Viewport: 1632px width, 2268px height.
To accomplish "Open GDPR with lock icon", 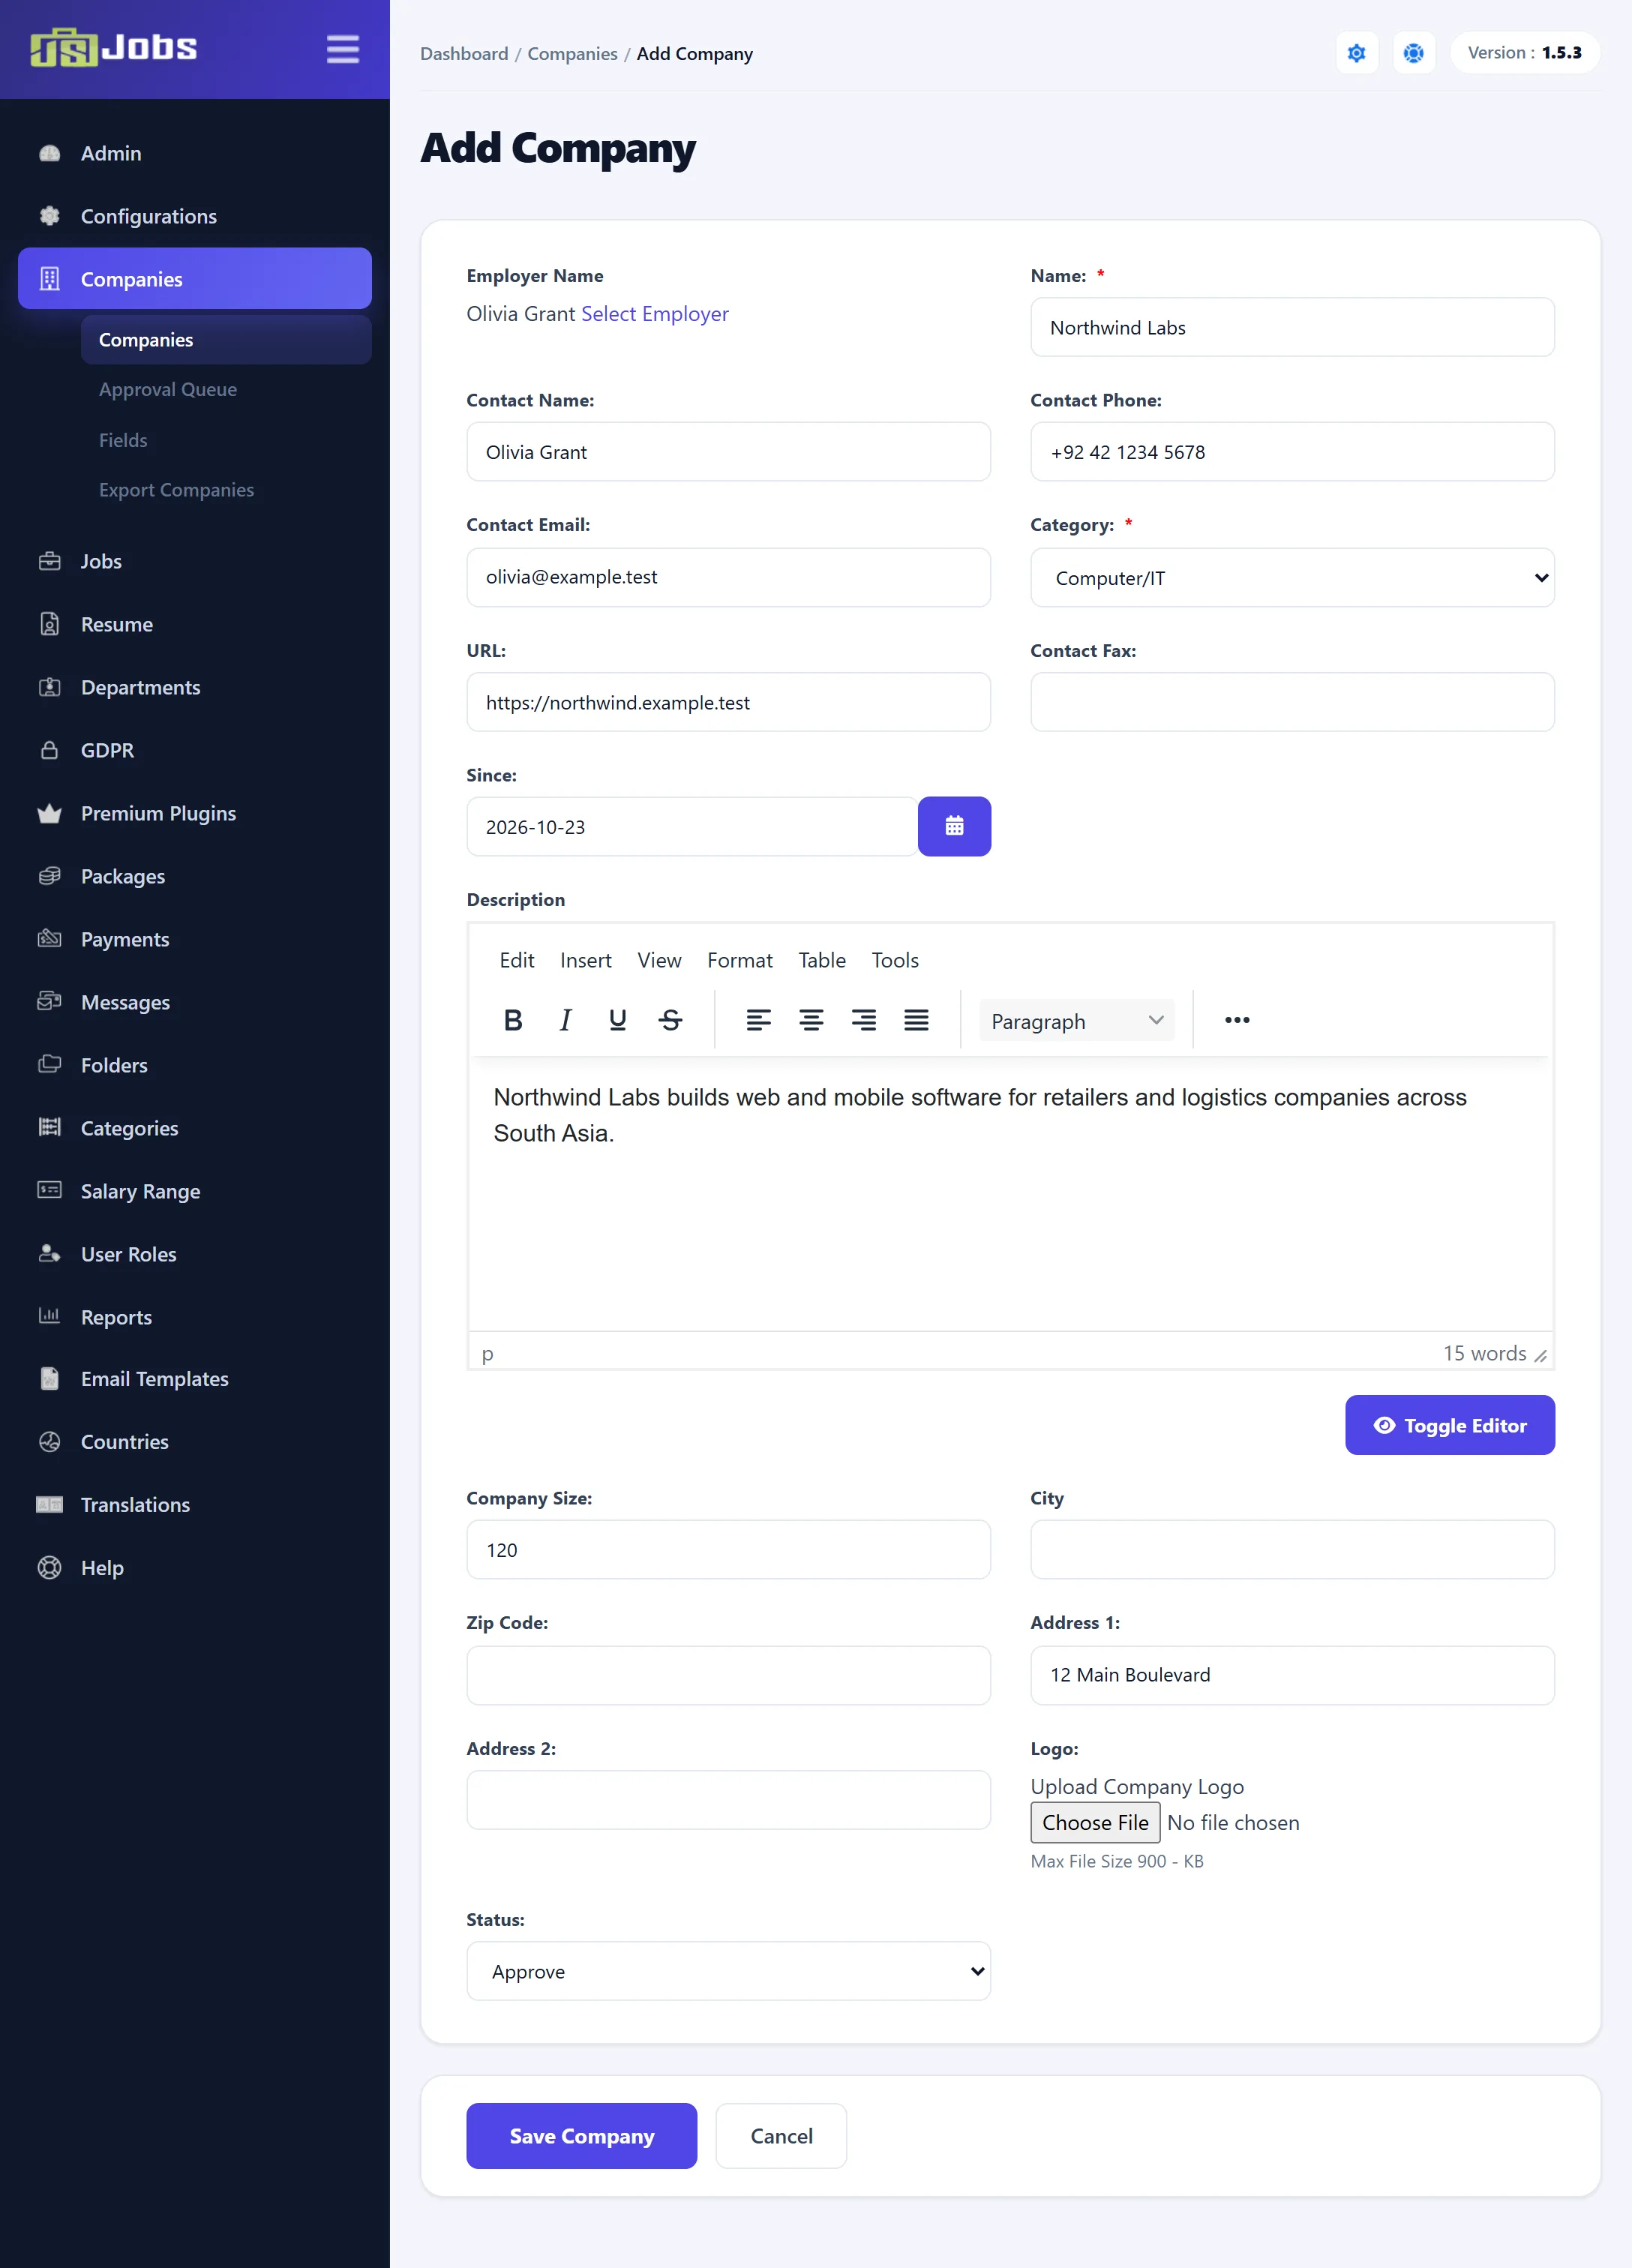I will click(195, 750).
